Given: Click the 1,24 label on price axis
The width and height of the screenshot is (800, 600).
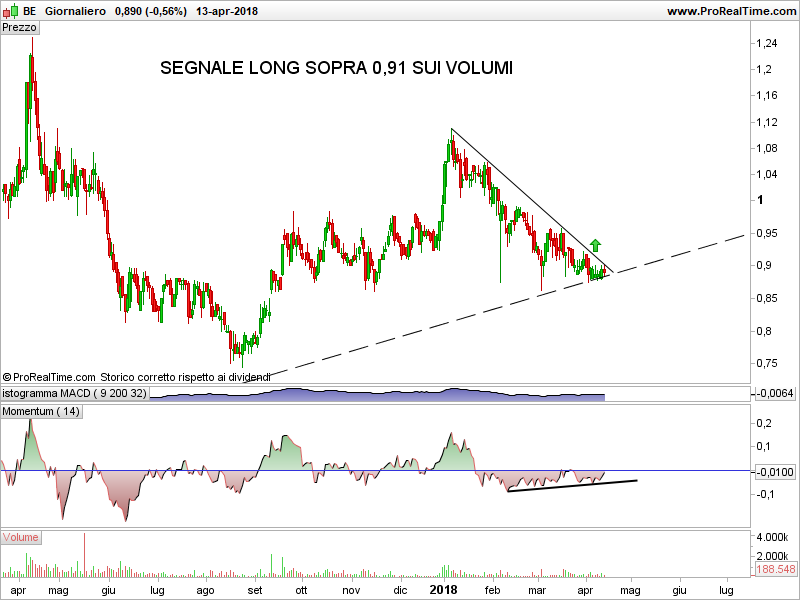Looking at the screenshot, I should click(767, 43).
